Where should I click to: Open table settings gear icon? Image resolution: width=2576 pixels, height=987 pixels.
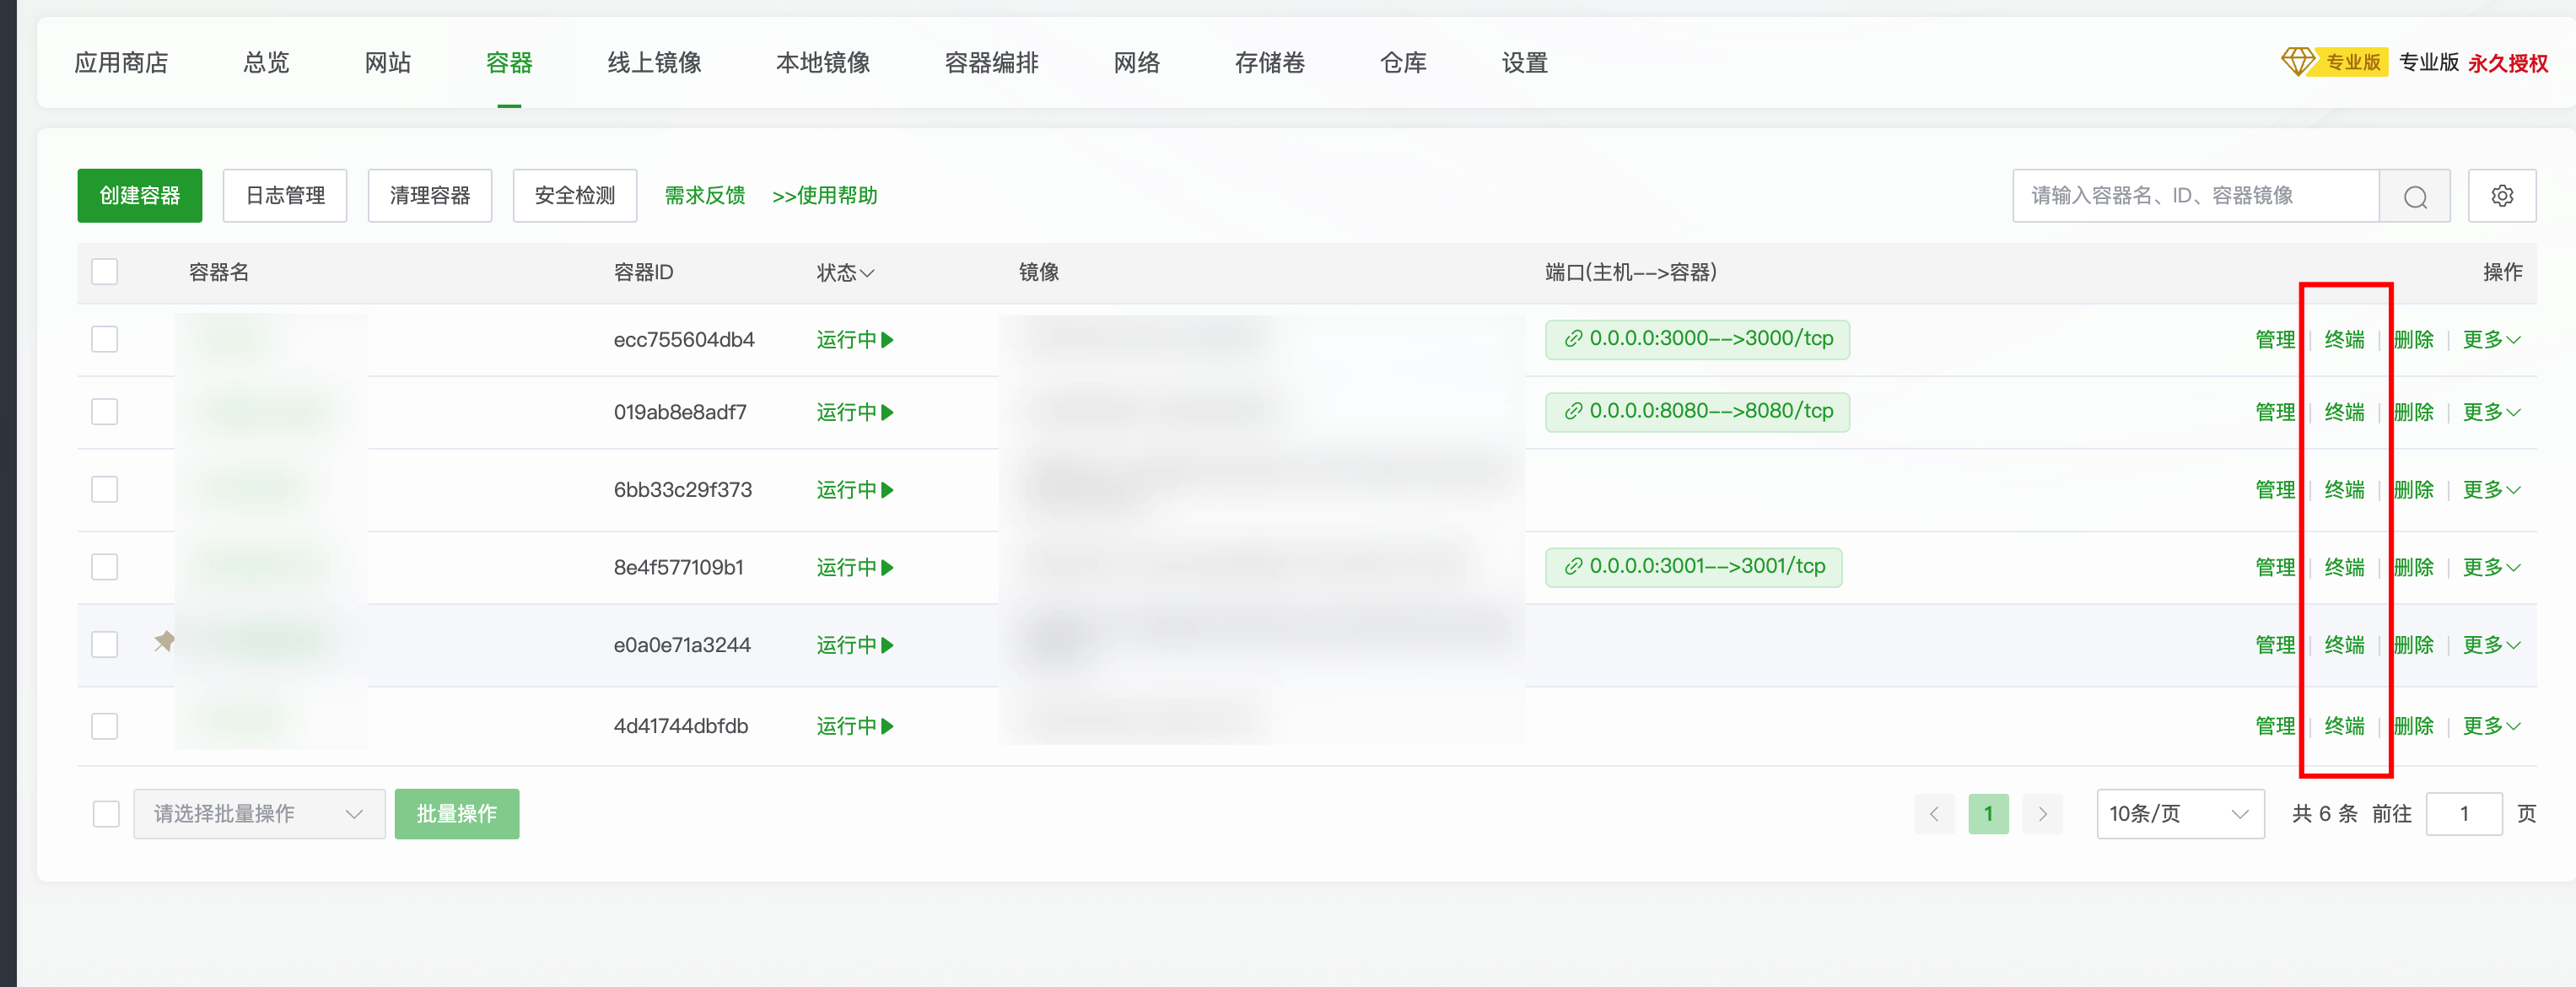point(2502,196)
